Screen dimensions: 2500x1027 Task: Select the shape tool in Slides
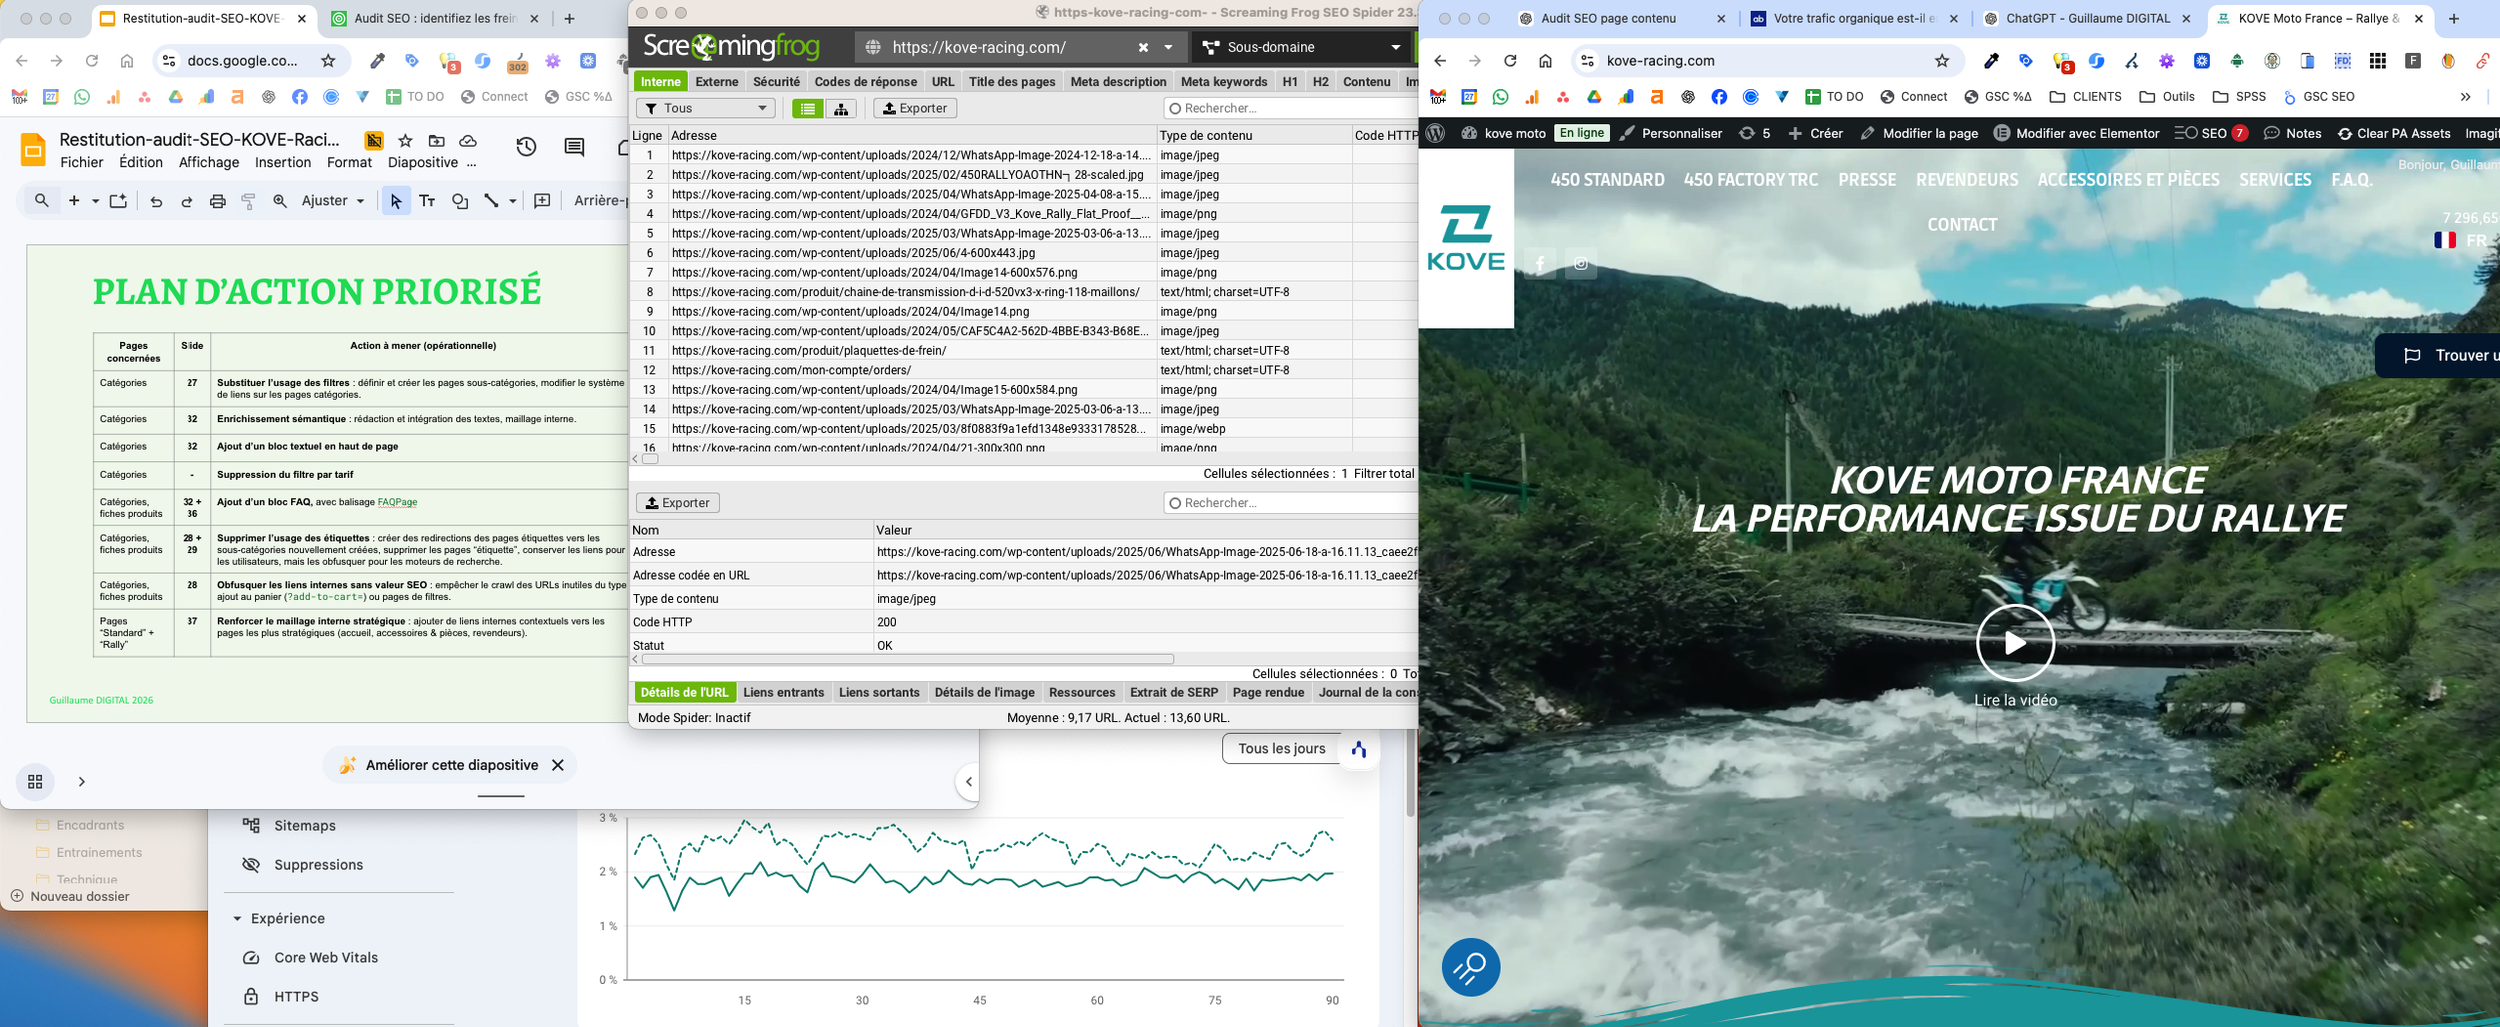click(460, 201)
